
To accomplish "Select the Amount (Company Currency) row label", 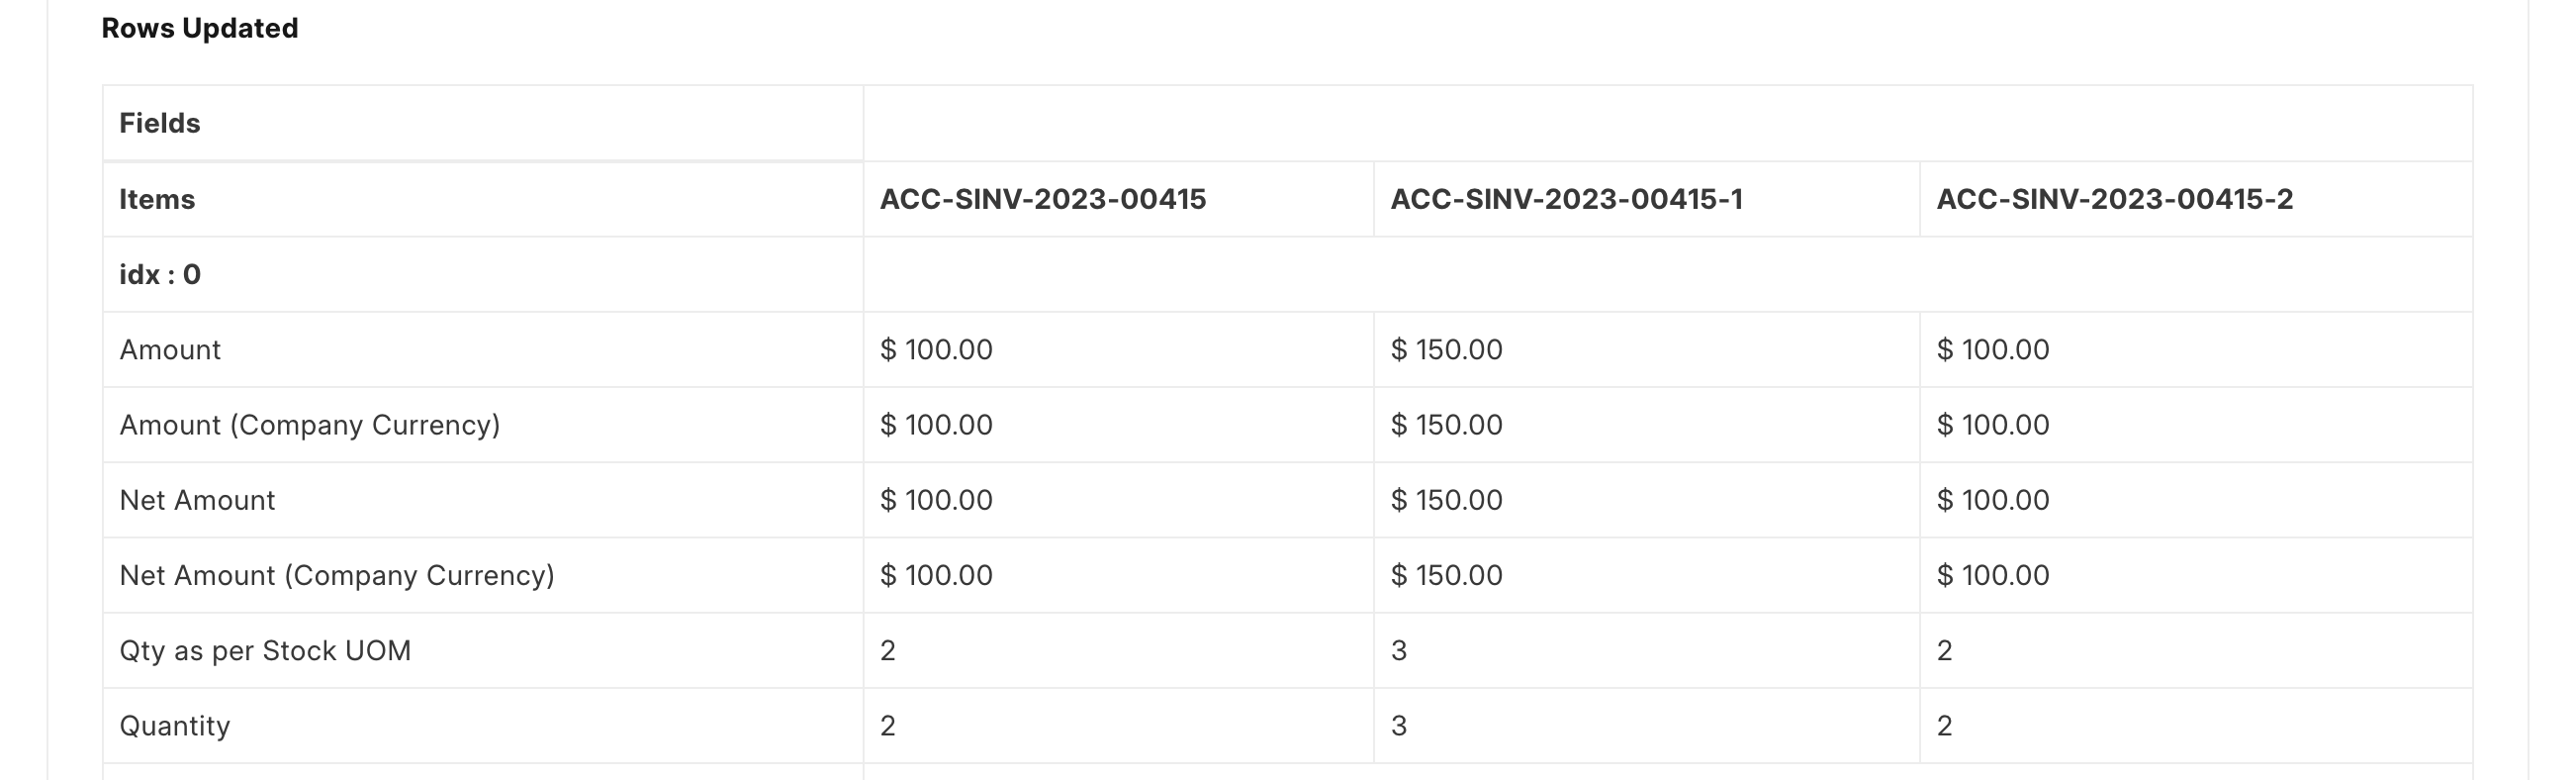I will [x=309, y=424].
